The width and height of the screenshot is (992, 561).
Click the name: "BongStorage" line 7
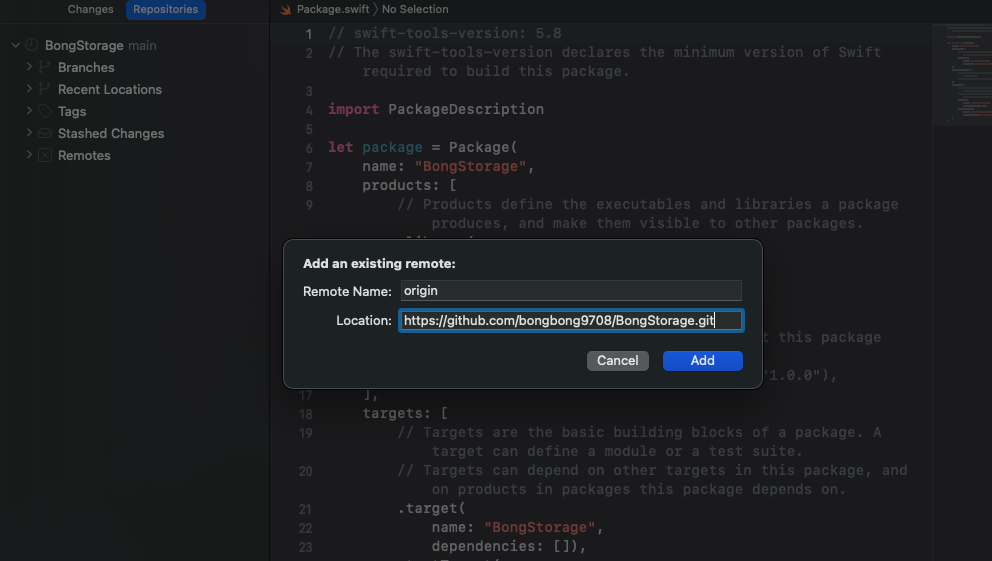click(448, 166)
